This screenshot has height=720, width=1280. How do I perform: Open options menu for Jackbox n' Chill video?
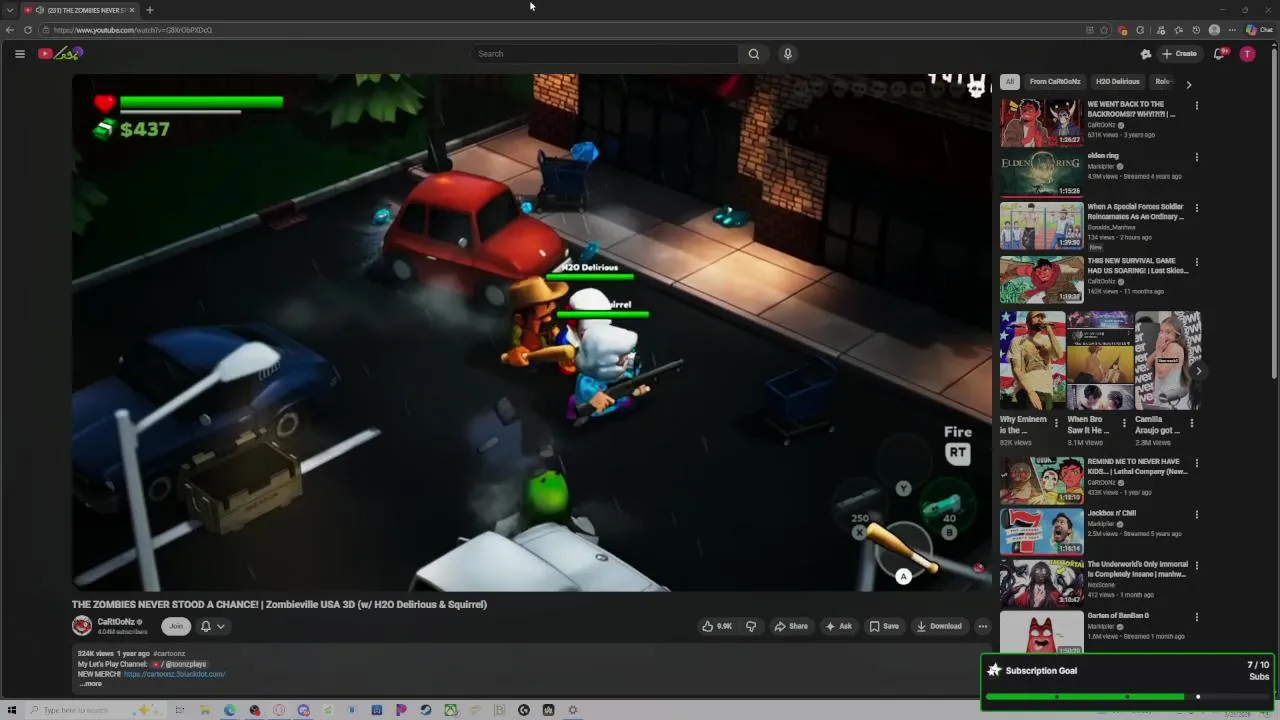click(x=1197, y=514)
